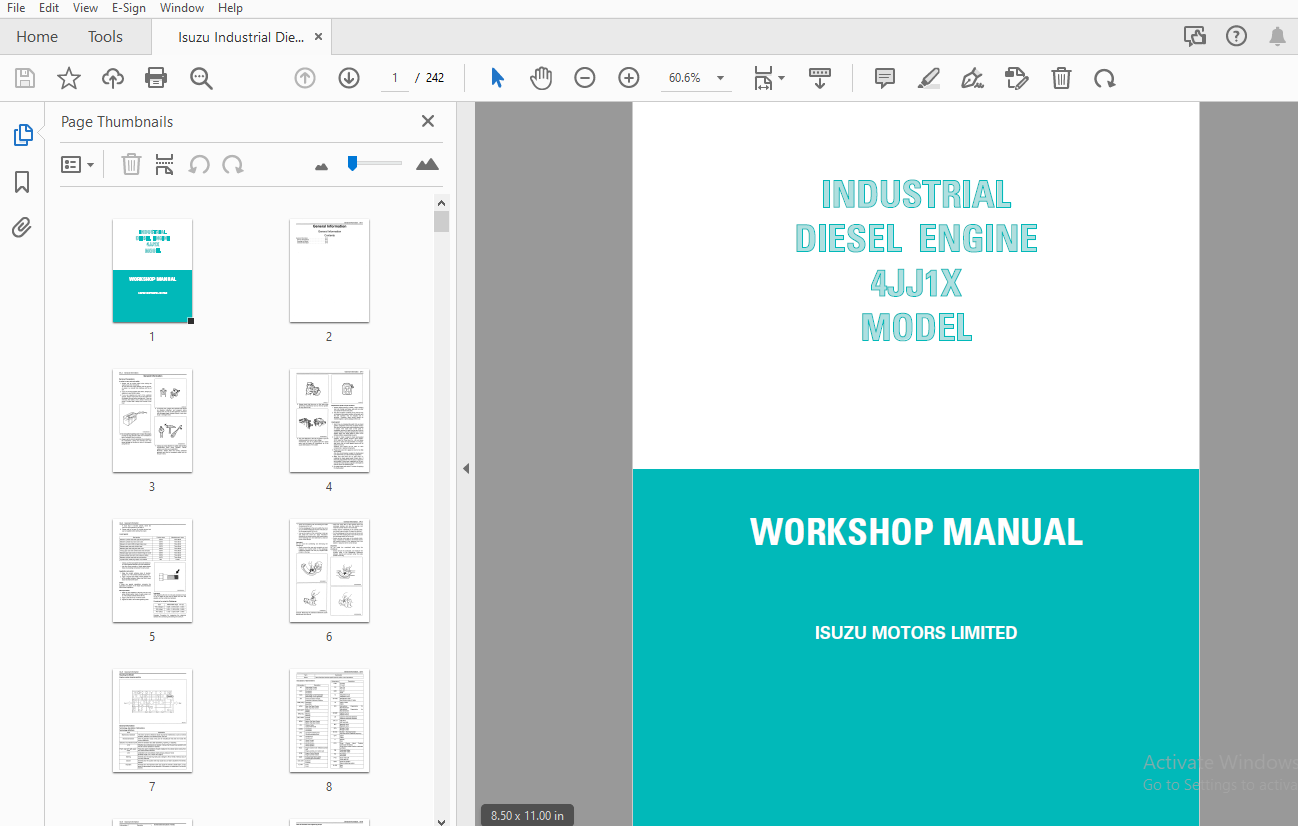This screenshot has height=826, width=1298.
Task: Upload the file to the cloud
Action: (113, 78)
